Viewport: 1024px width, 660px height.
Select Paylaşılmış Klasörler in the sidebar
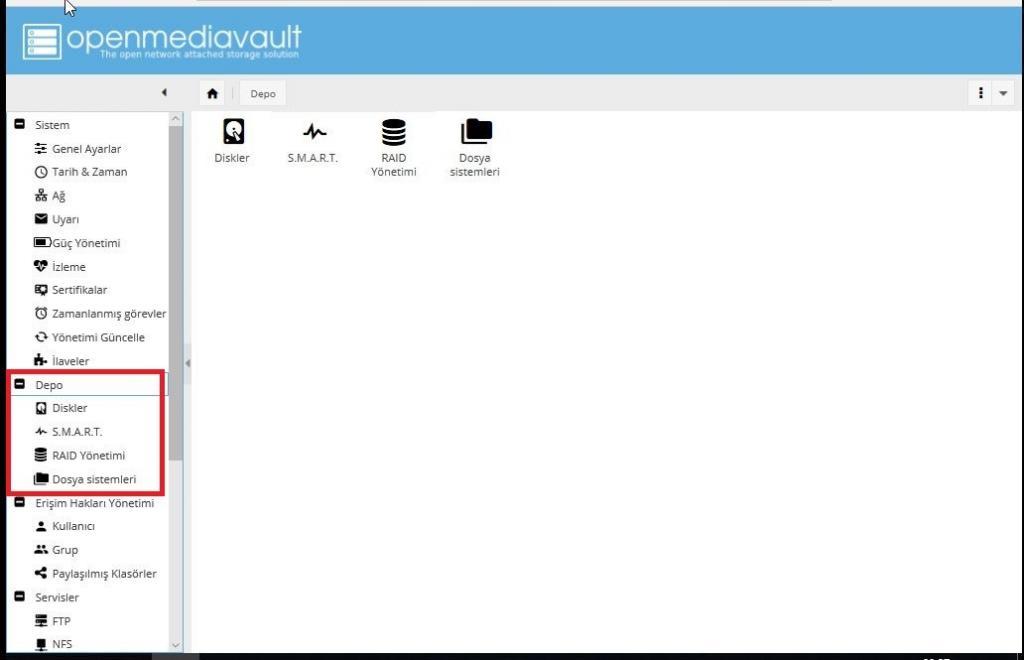[95, 573]
